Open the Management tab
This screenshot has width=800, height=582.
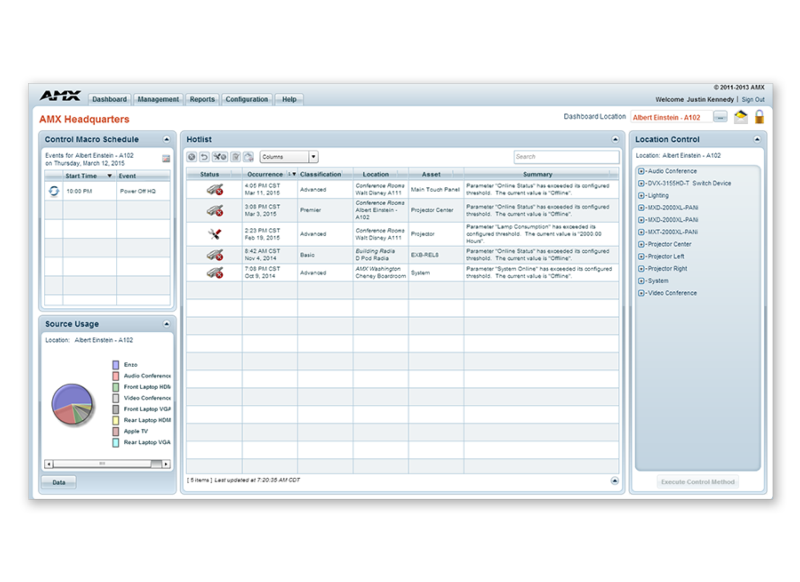(x=158, y=99)
